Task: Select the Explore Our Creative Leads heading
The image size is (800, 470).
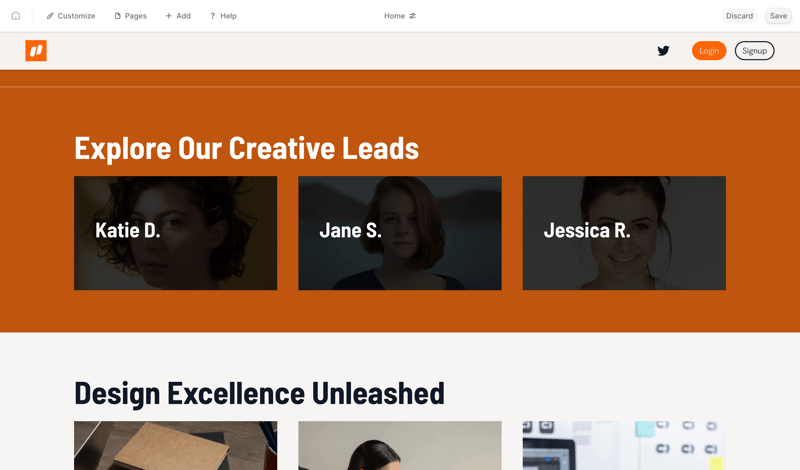Action: tap(246, 149)
